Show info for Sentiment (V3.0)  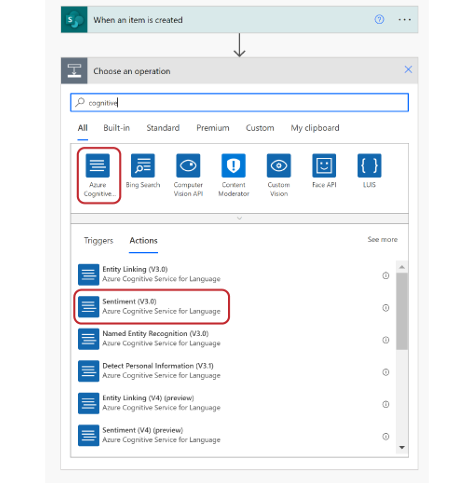[386, 308]
